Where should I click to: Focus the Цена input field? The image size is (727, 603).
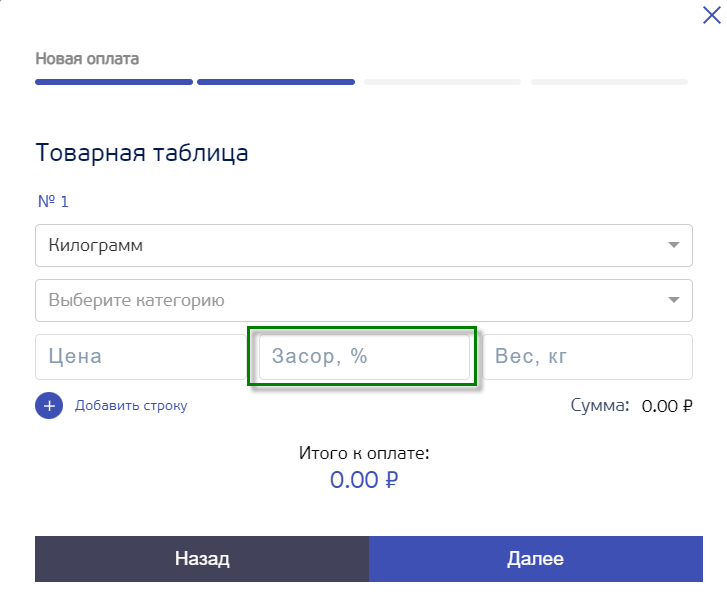(140, 357)
